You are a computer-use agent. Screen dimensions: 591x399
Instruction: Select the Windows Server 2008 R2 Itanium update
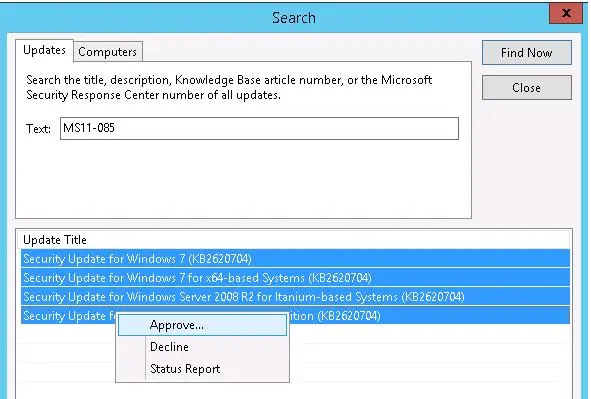click(296, 297)
